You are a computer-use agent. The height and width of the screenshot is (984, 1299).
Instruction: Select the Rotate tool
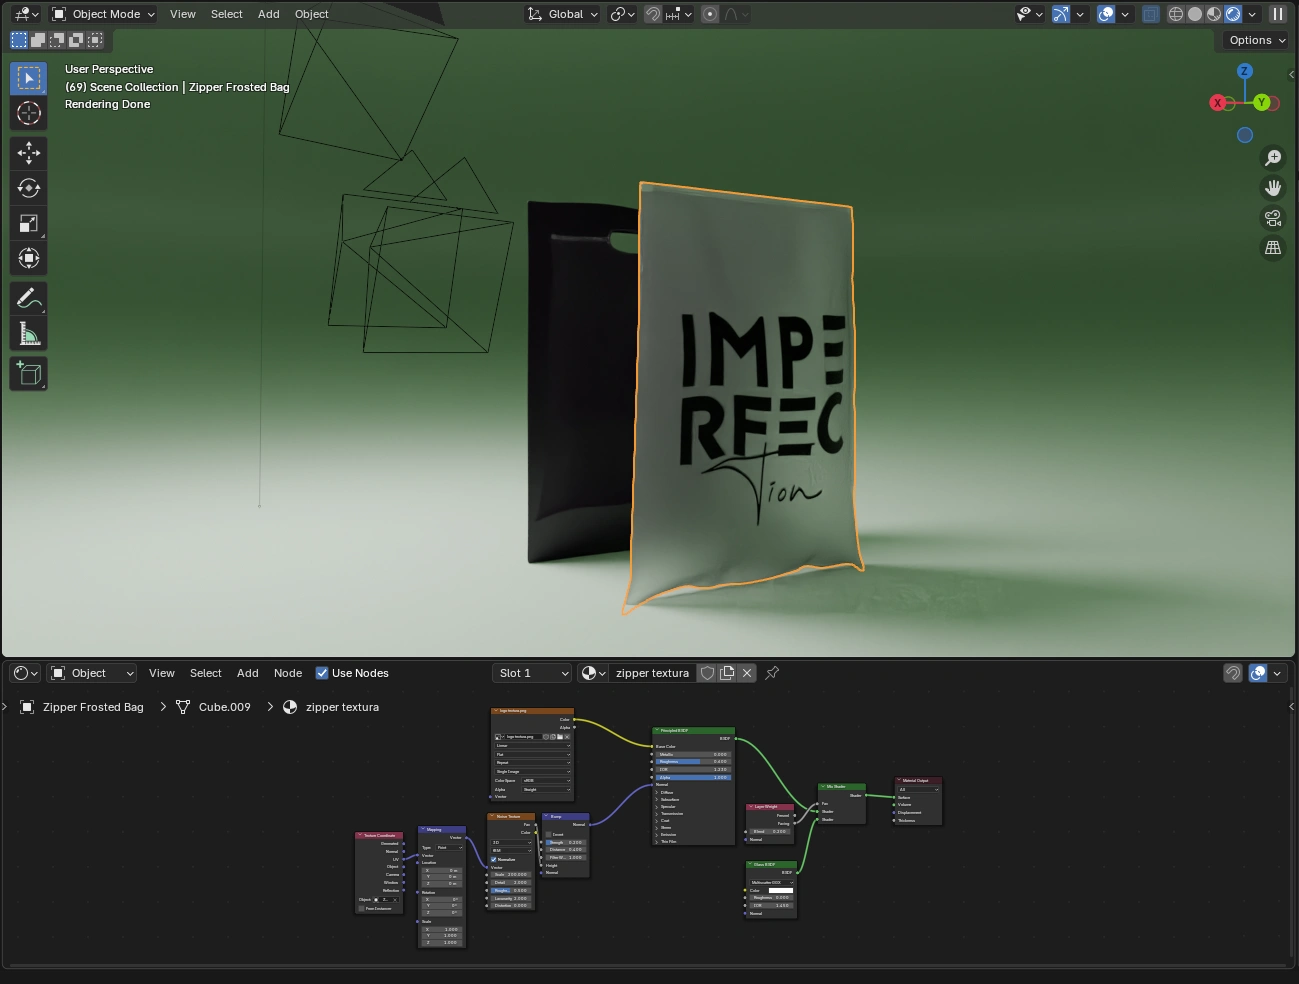29,188
